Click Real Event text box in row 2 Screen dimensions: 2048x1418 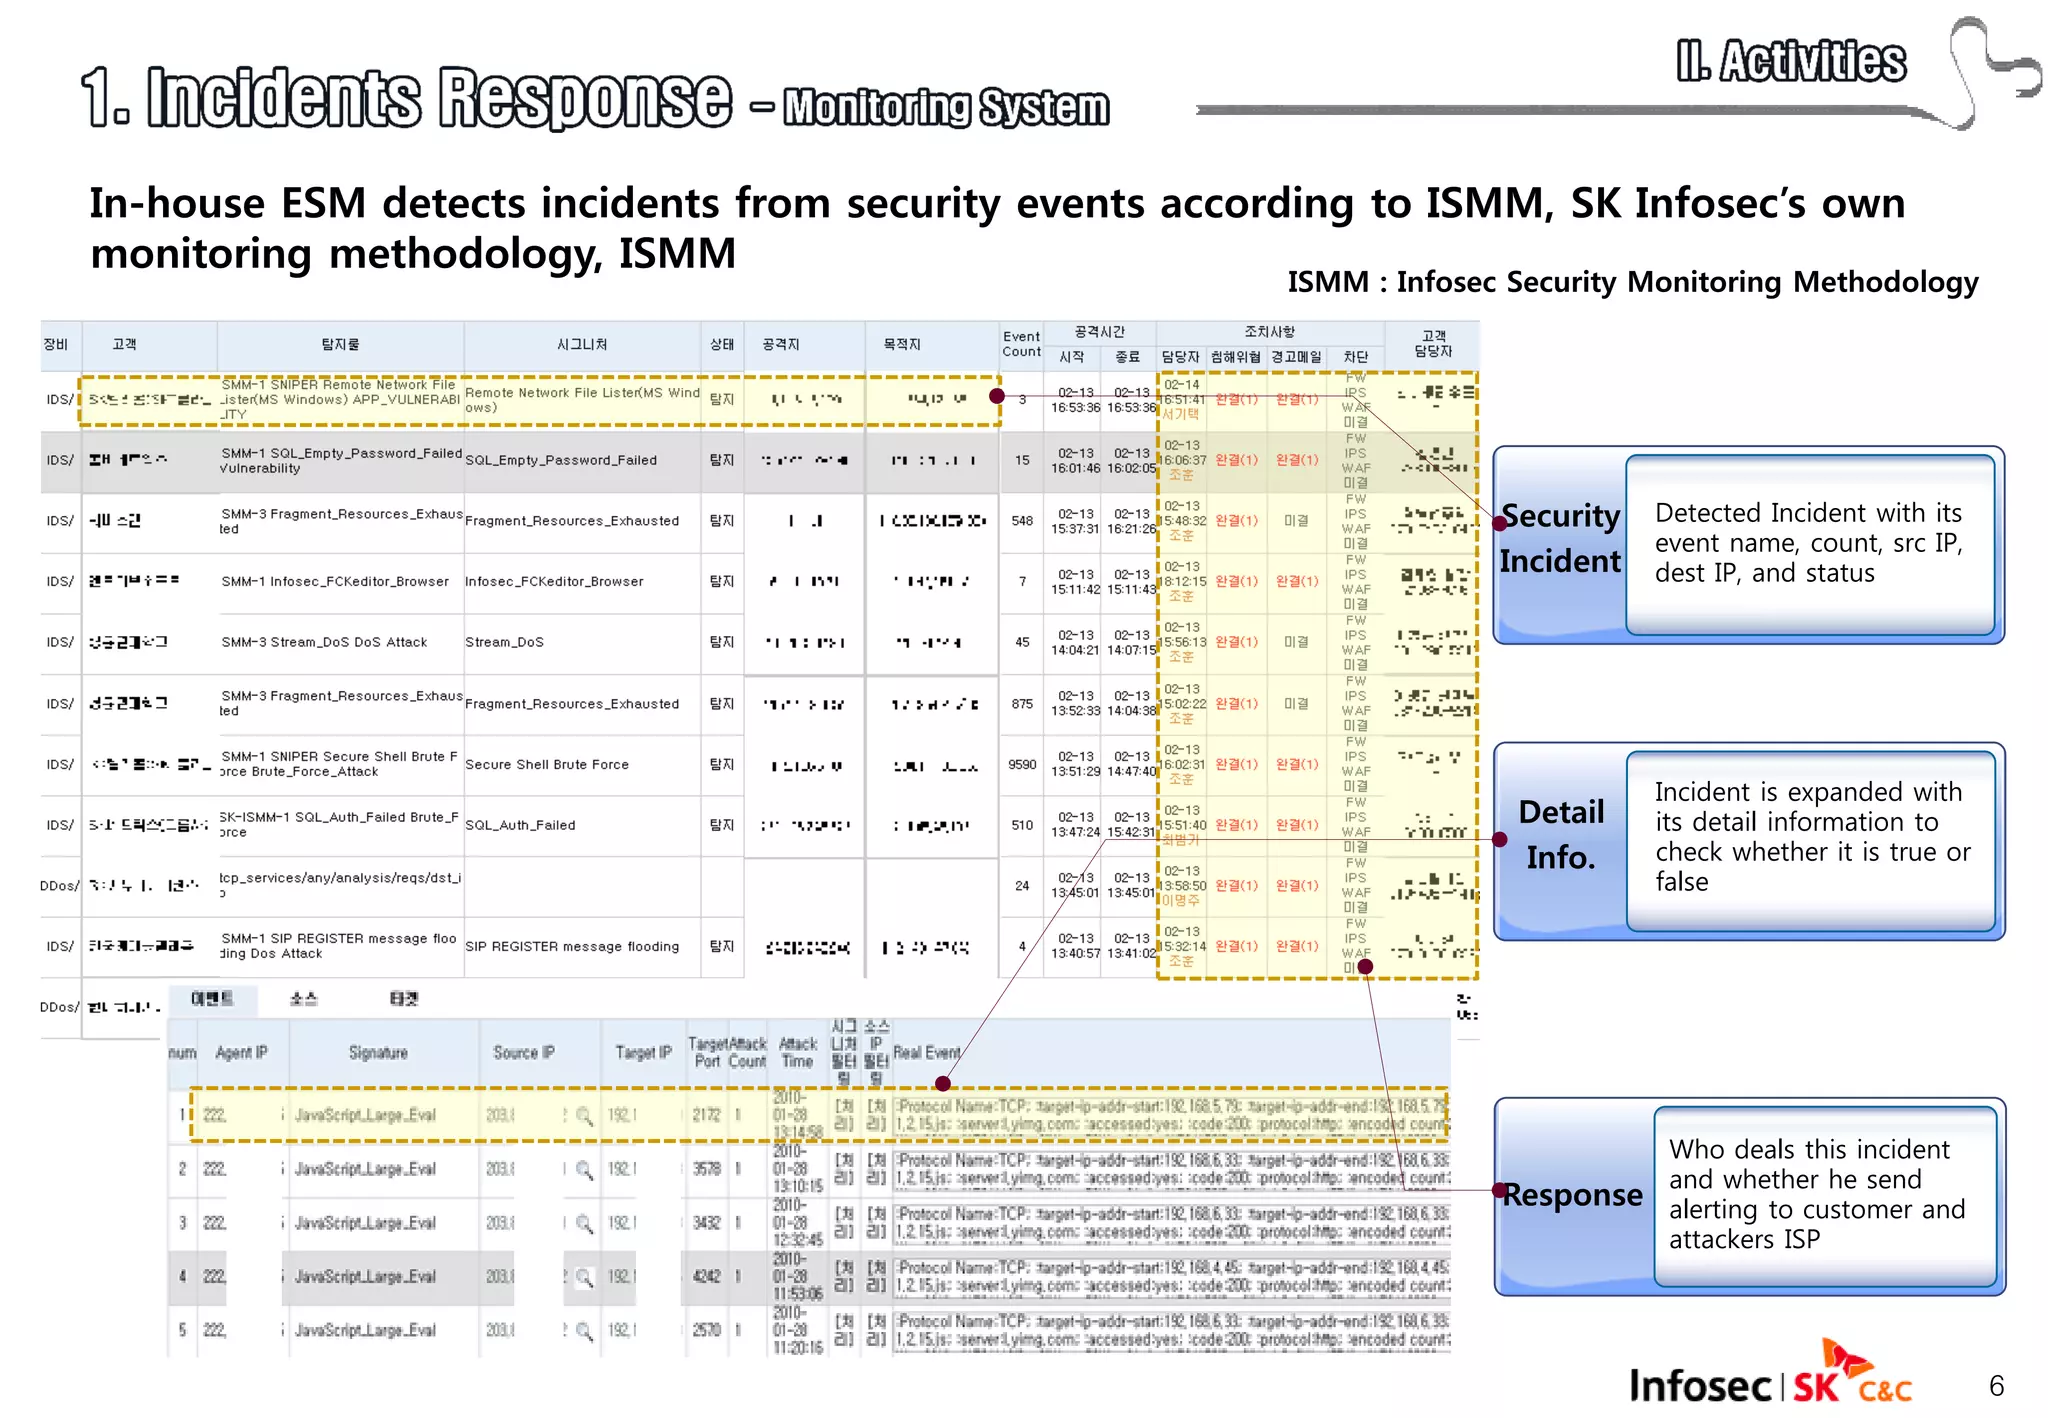(x=1170, y=1169)
